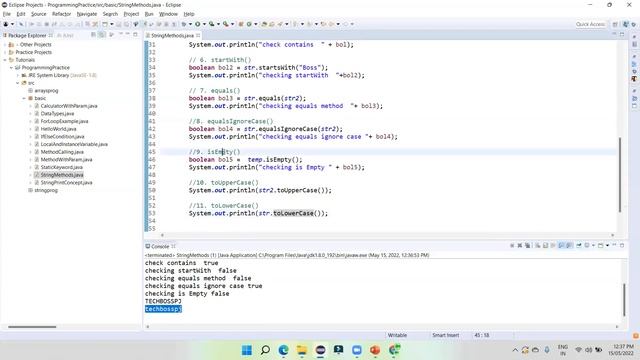Launch Debug from the bug toolbar icon
The width and height of the screenshot is (640, 360).
[x=184, y=24]
